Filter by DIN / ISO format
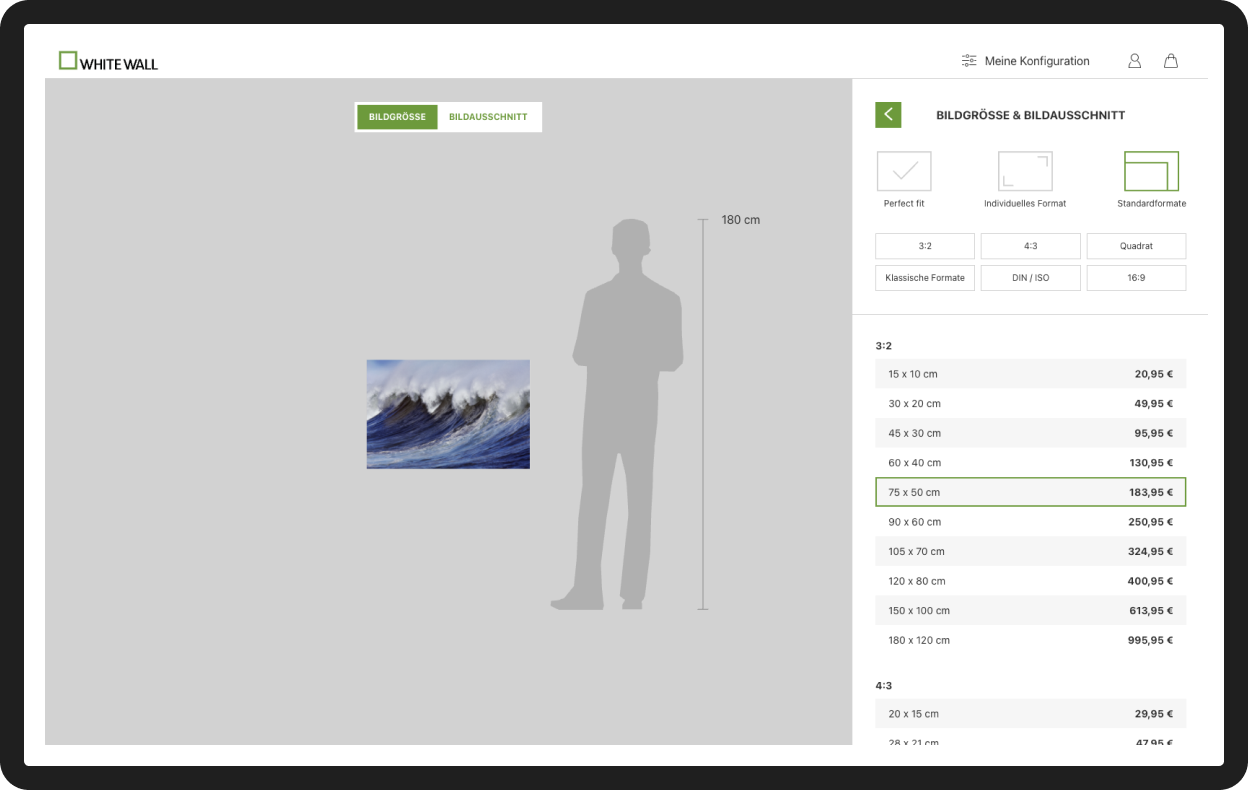Viewport: 1248px width, 790px height. pos(1030,278)
